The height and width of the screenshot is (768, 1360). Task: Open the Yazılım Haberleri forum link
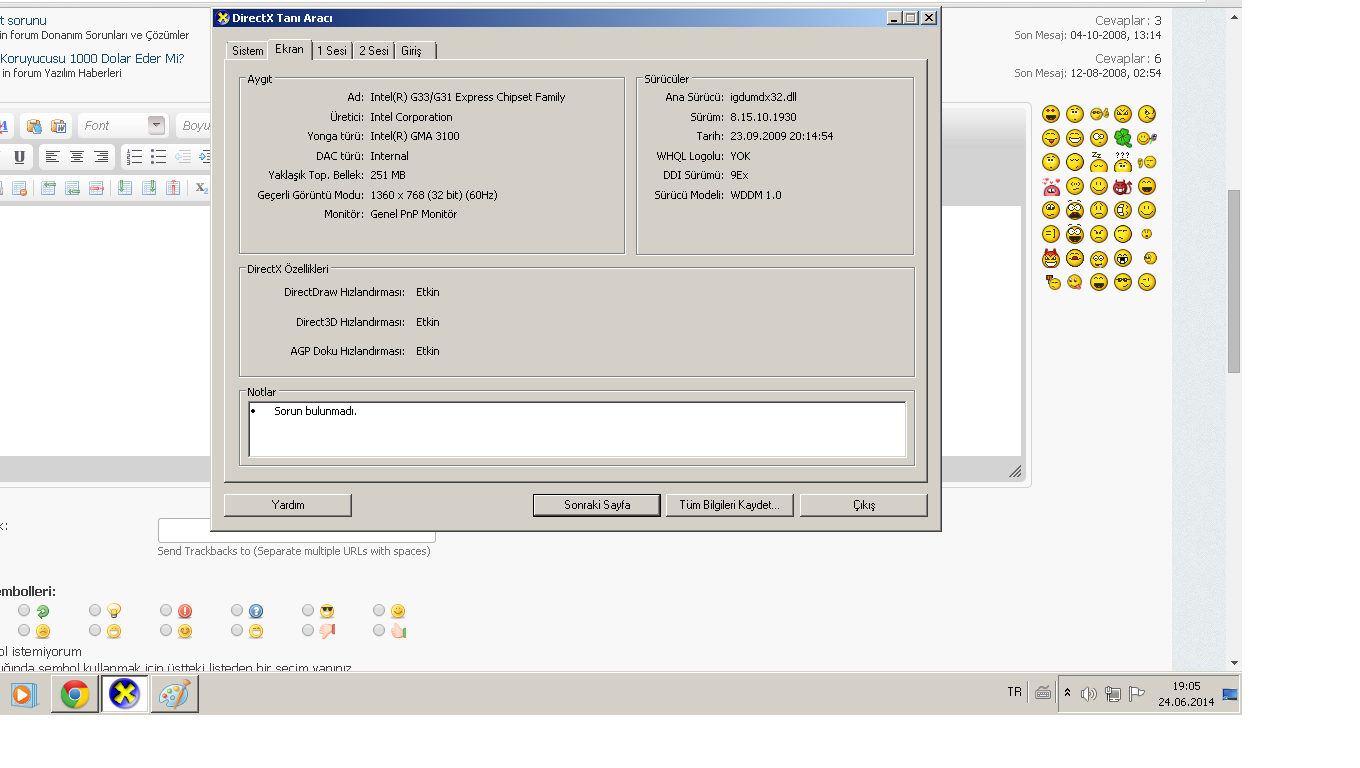81,73
